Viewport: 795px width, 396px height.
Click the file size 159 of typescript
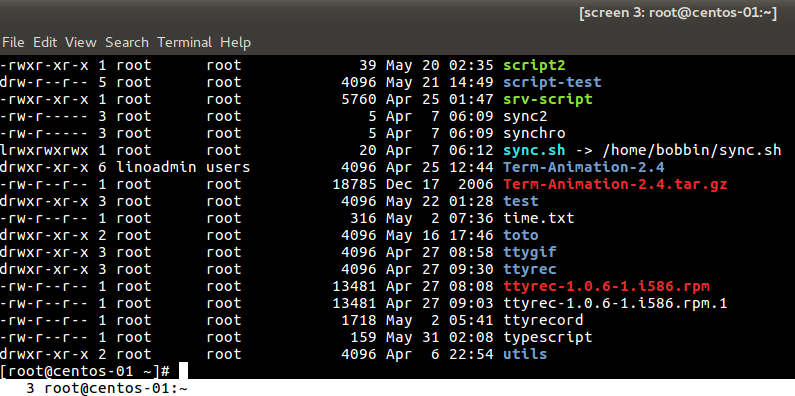coord(363,337)
